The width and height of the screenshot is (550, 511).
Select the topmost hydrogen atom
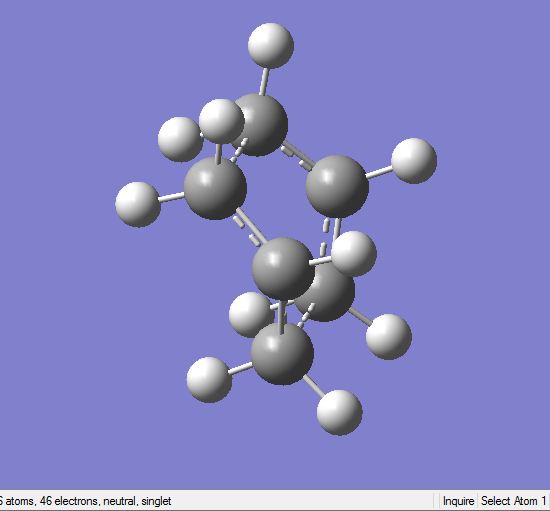[x=271, y=46]
